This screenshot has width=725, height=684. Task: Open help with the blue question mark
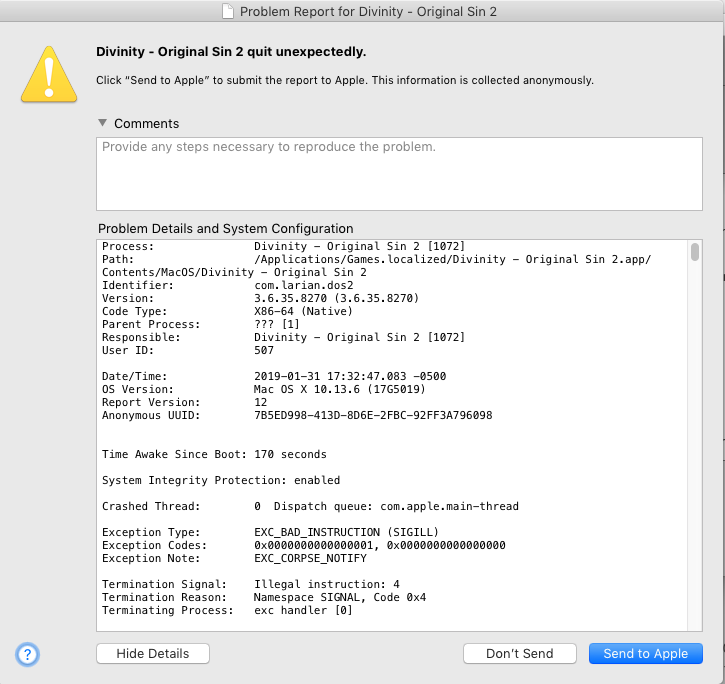[x=27, y=654]
